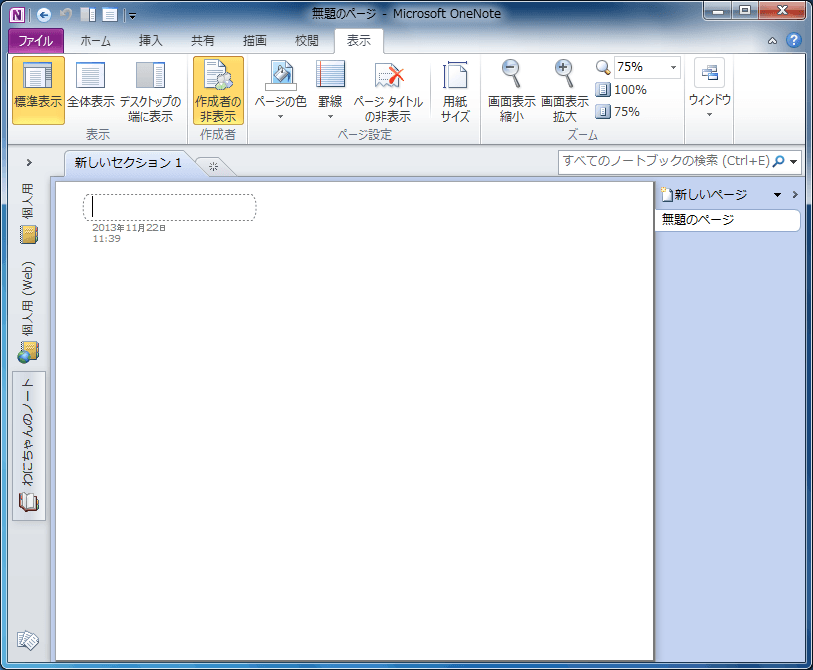
Task: Minimize the OneNote window
Action: coord(718,11)
